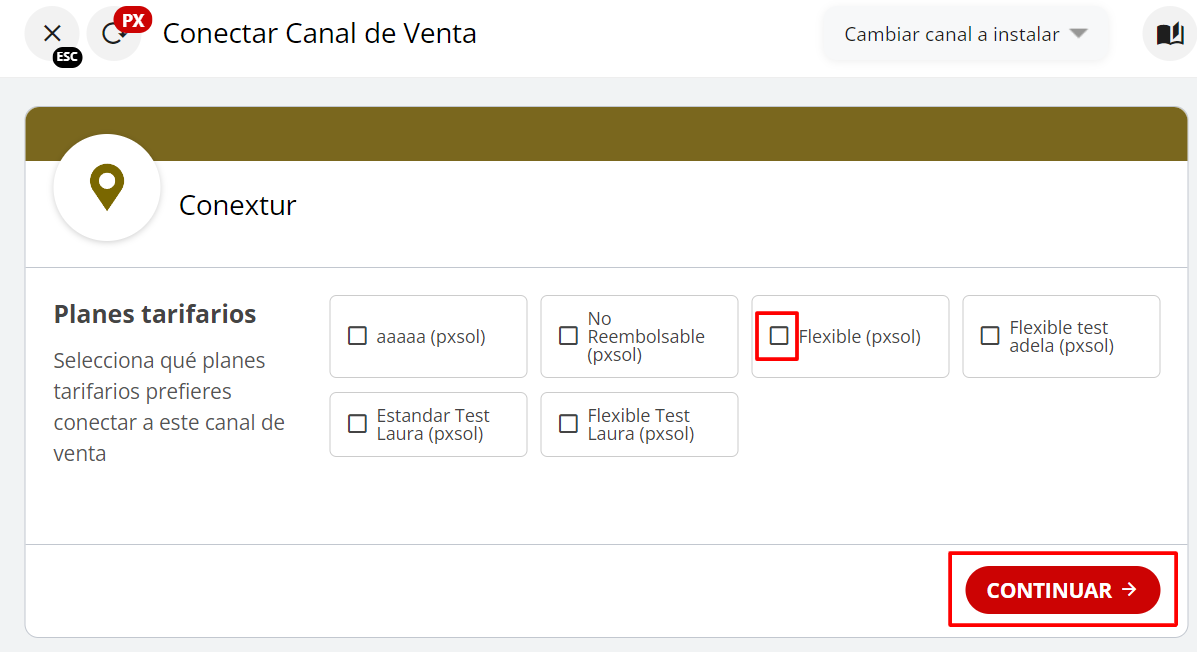Click the red PX badge
The image size is (1197, 652).
(x=133, y=20)
